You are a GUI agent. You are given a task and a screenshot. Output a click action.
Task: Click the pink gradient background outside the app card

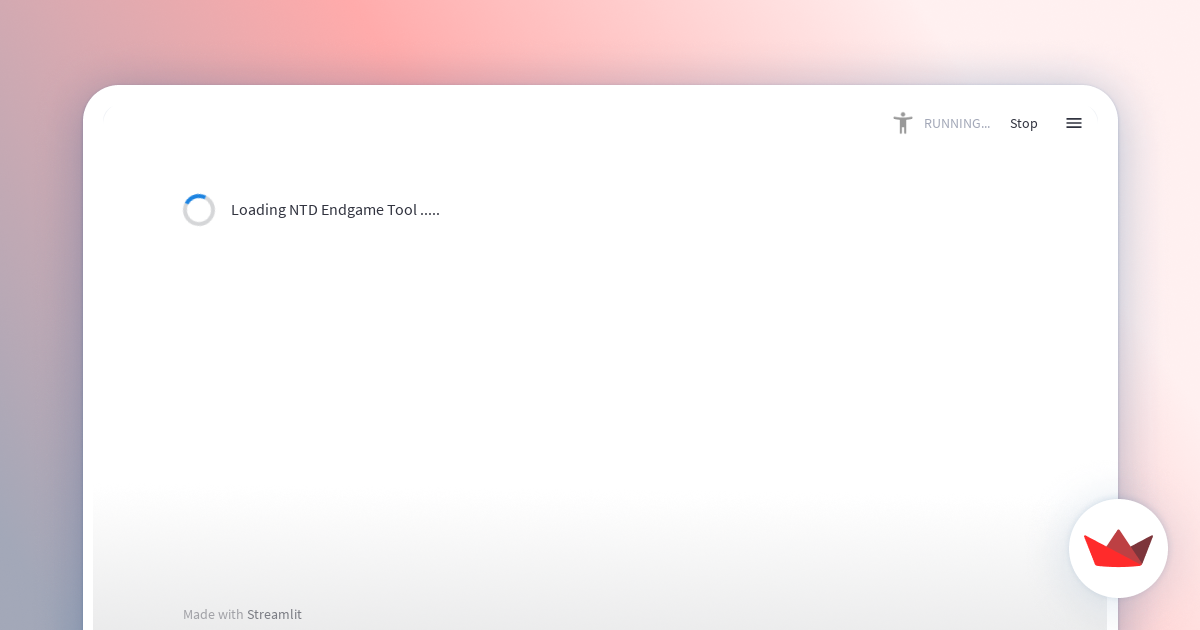[600, 40]
